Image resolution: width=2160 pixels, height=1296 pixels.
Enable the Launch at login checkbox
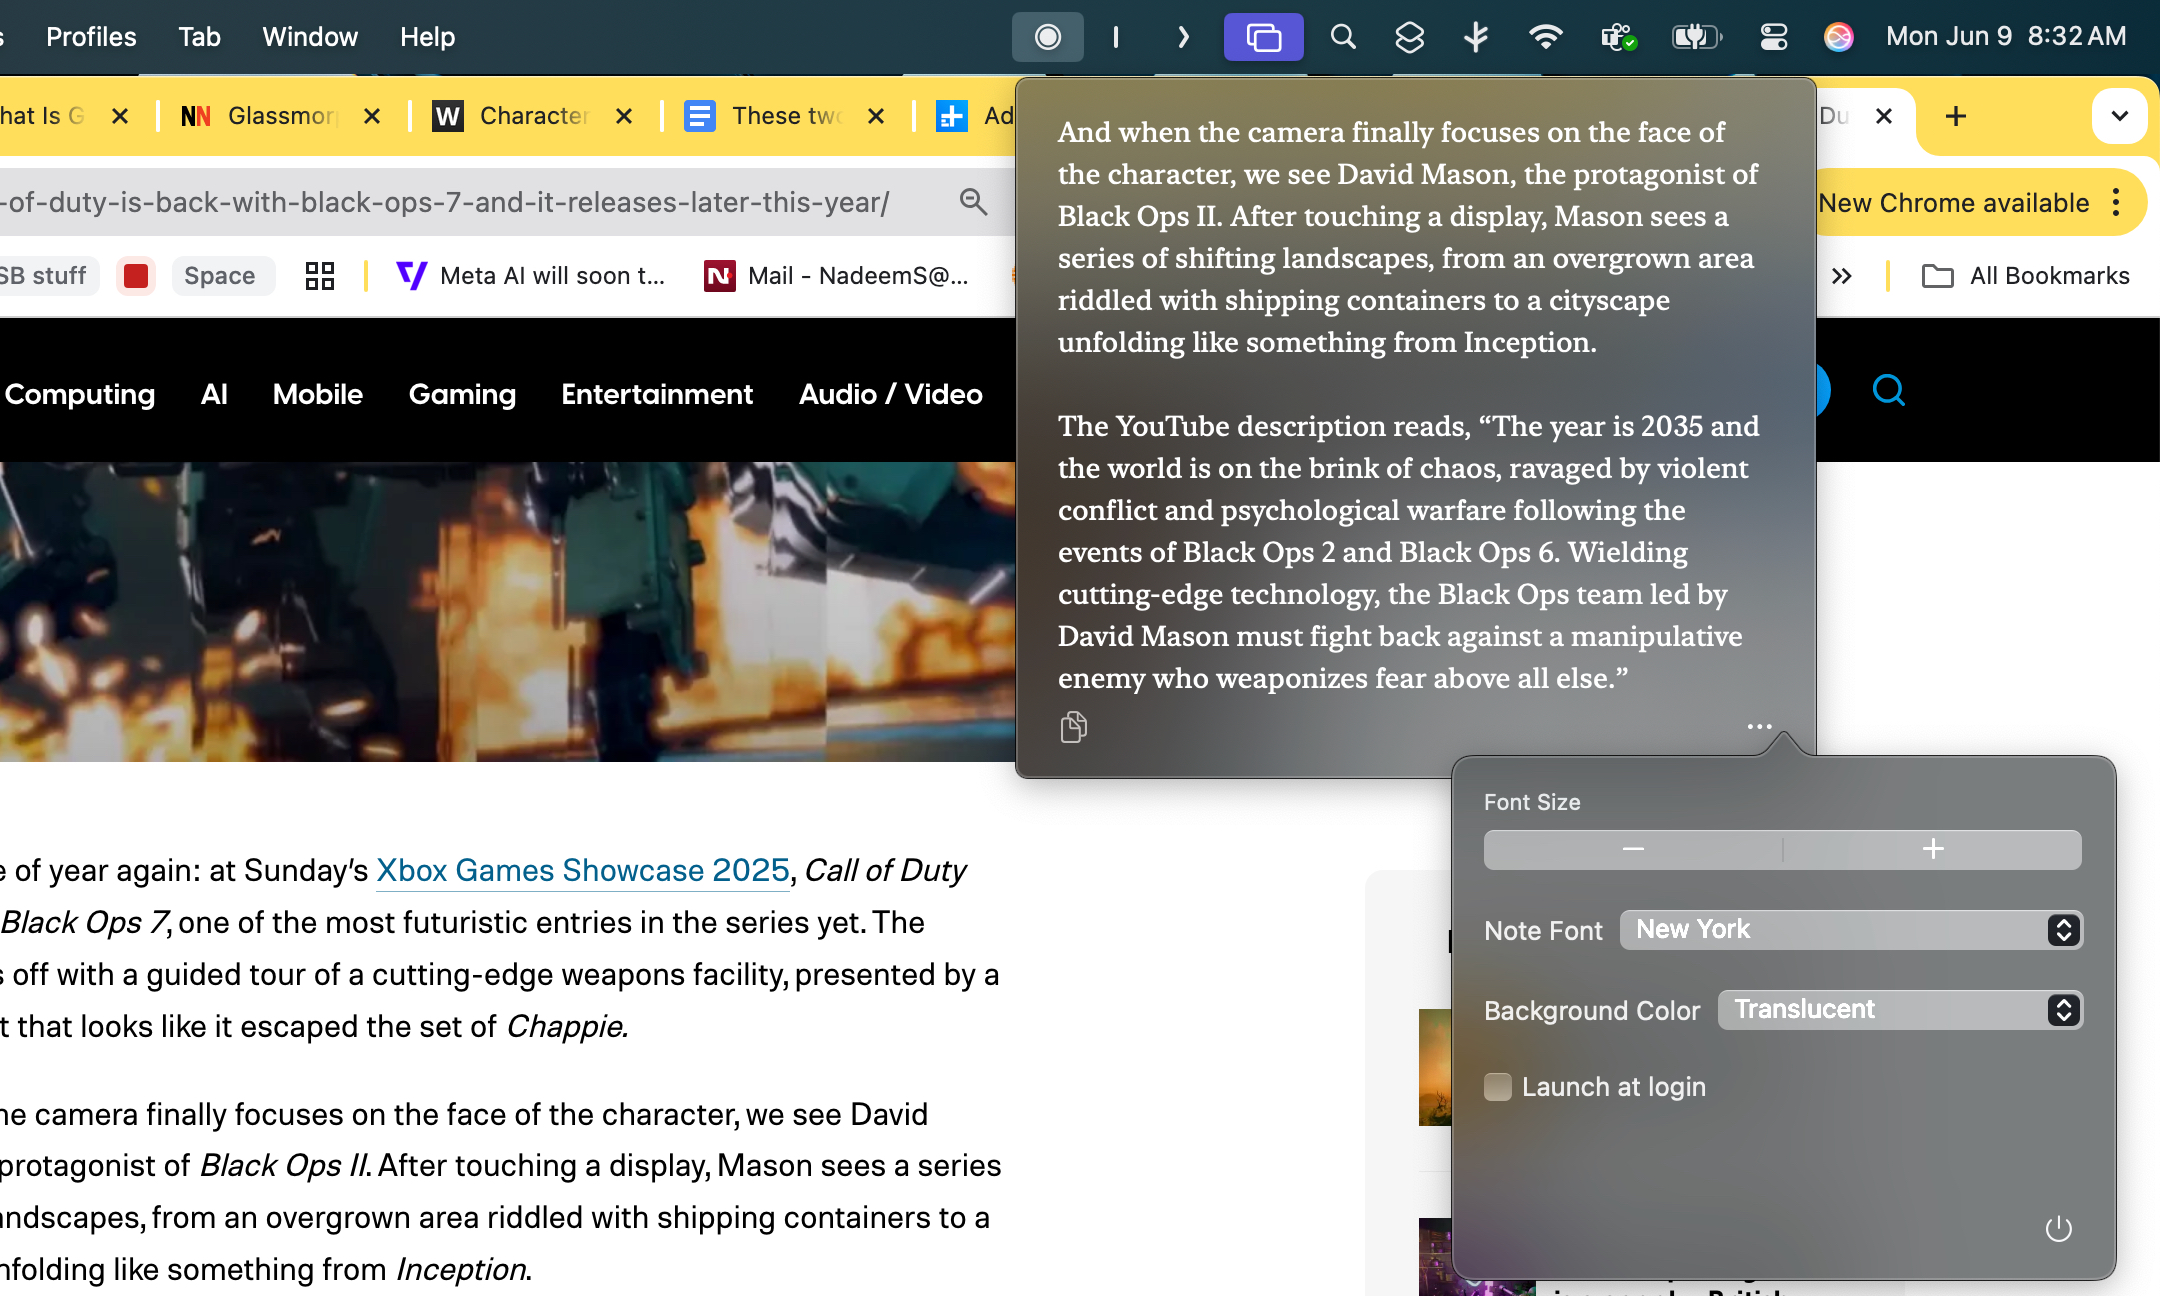1498,1086
